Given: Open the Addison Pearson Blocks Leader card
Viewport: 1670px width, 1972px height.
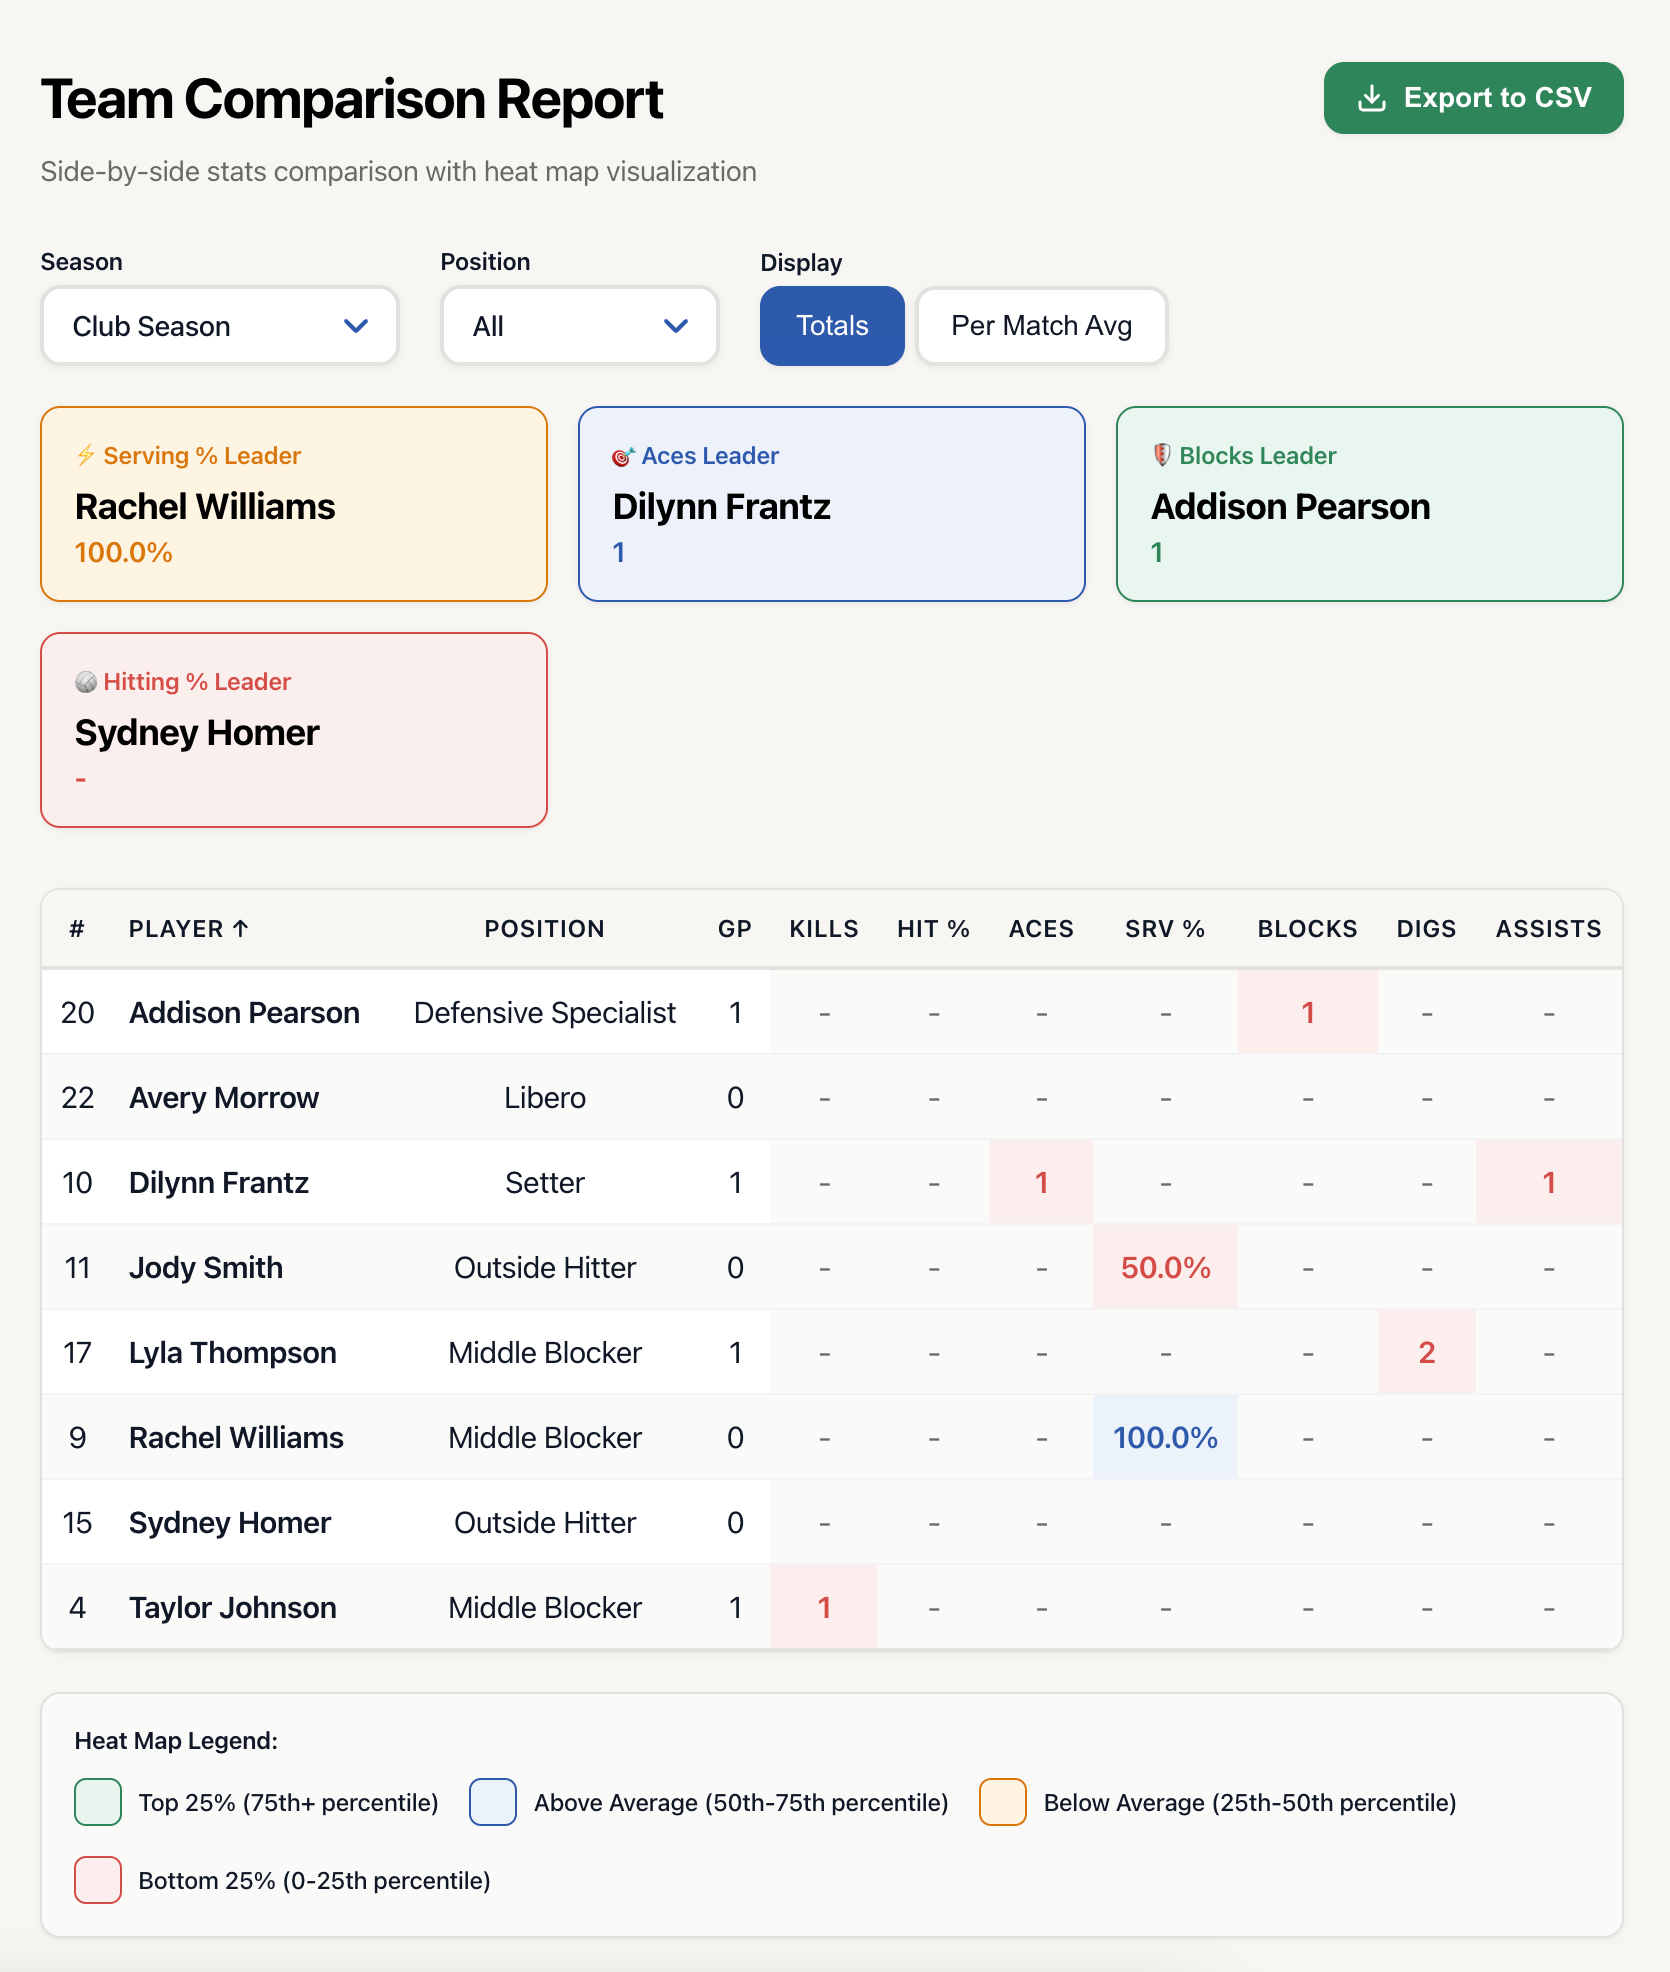Looking at the screenshot, I should (1369, 504).
